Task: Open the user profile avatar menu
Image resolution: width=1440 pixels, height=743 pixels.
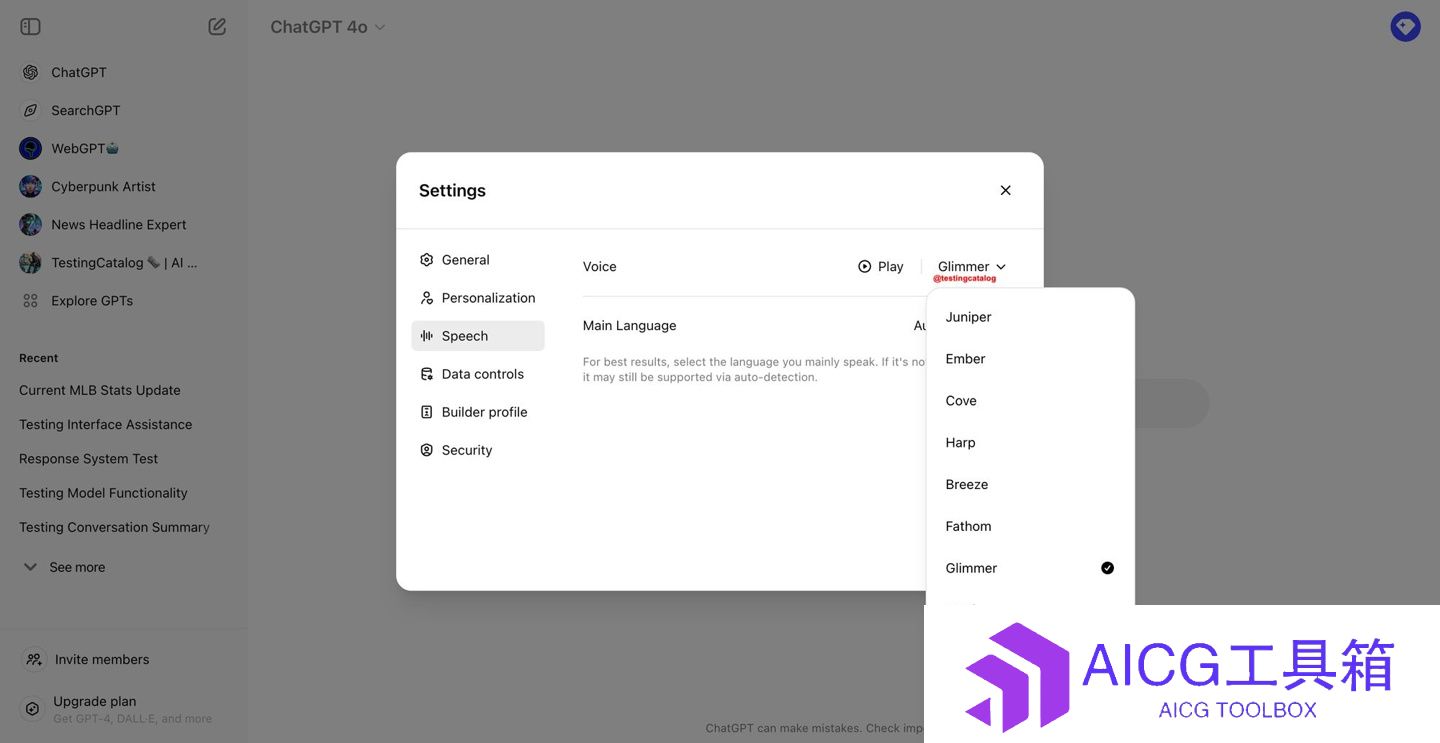Action: coord(1405,27)
